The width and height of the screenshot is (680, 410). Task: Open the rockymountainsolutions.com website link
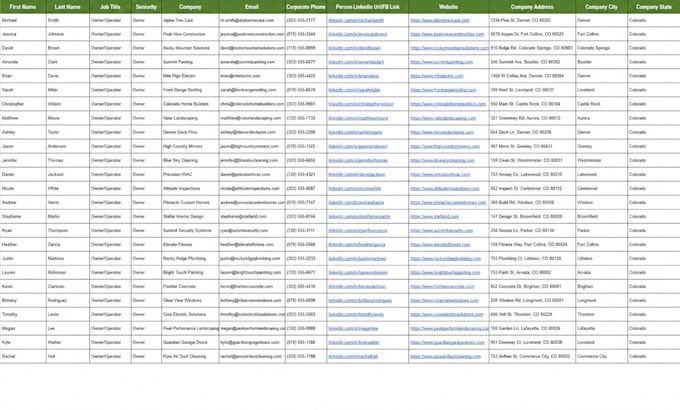pyautogui.click(x=449, y=48)
